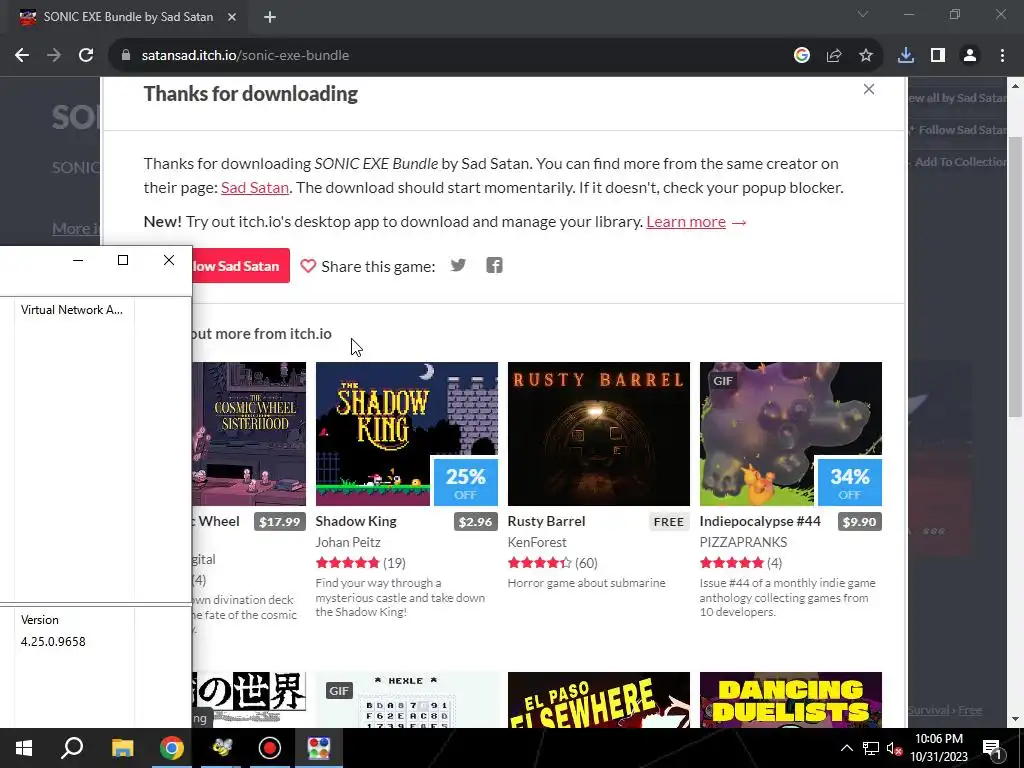Click the address bar URL
The image size is (1024, 768).
click(x=245, y=56)
